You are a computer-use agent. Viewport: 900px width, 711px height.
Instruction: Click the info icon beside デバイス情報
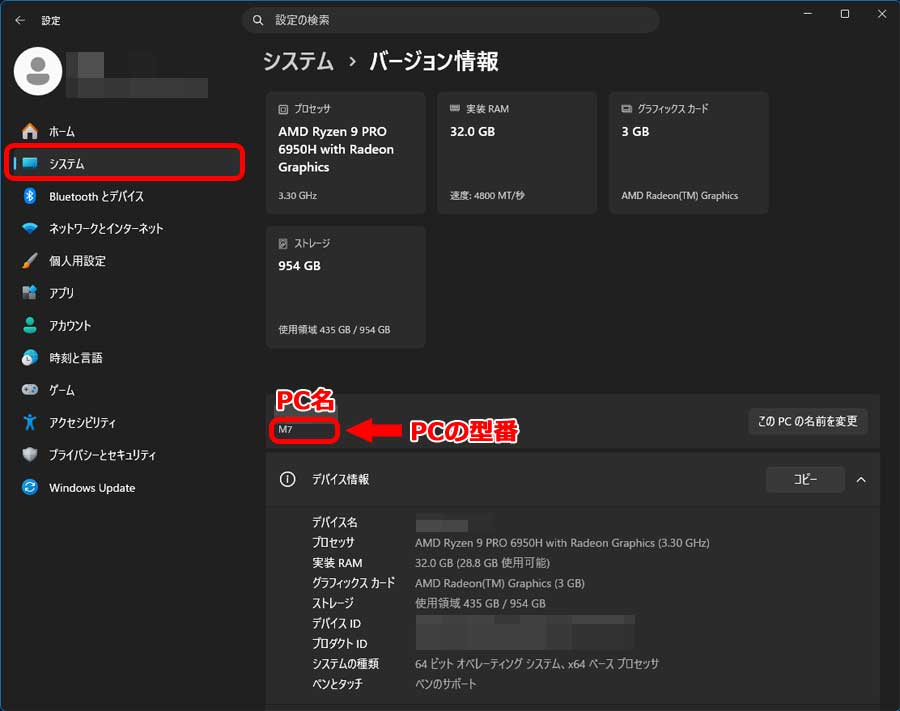pos(288,479)
